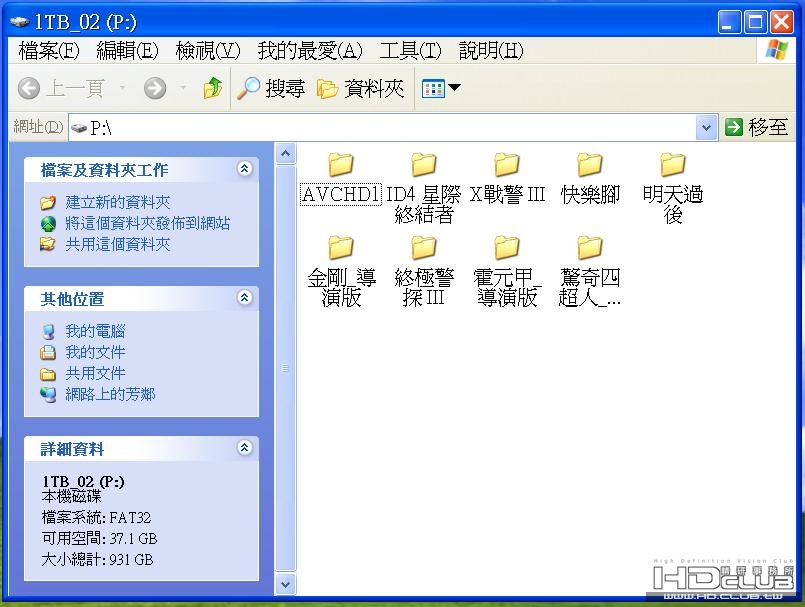
Task: Click the 共用這個資料夾 sharing icon
Action: [x=48, y=244]
